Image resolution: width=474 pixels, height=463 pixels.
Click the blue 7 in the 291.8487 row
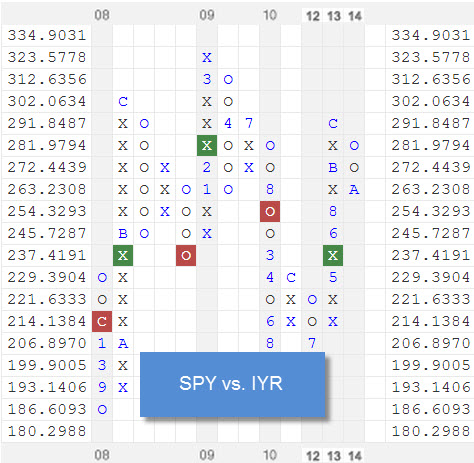tap(249, 123)
